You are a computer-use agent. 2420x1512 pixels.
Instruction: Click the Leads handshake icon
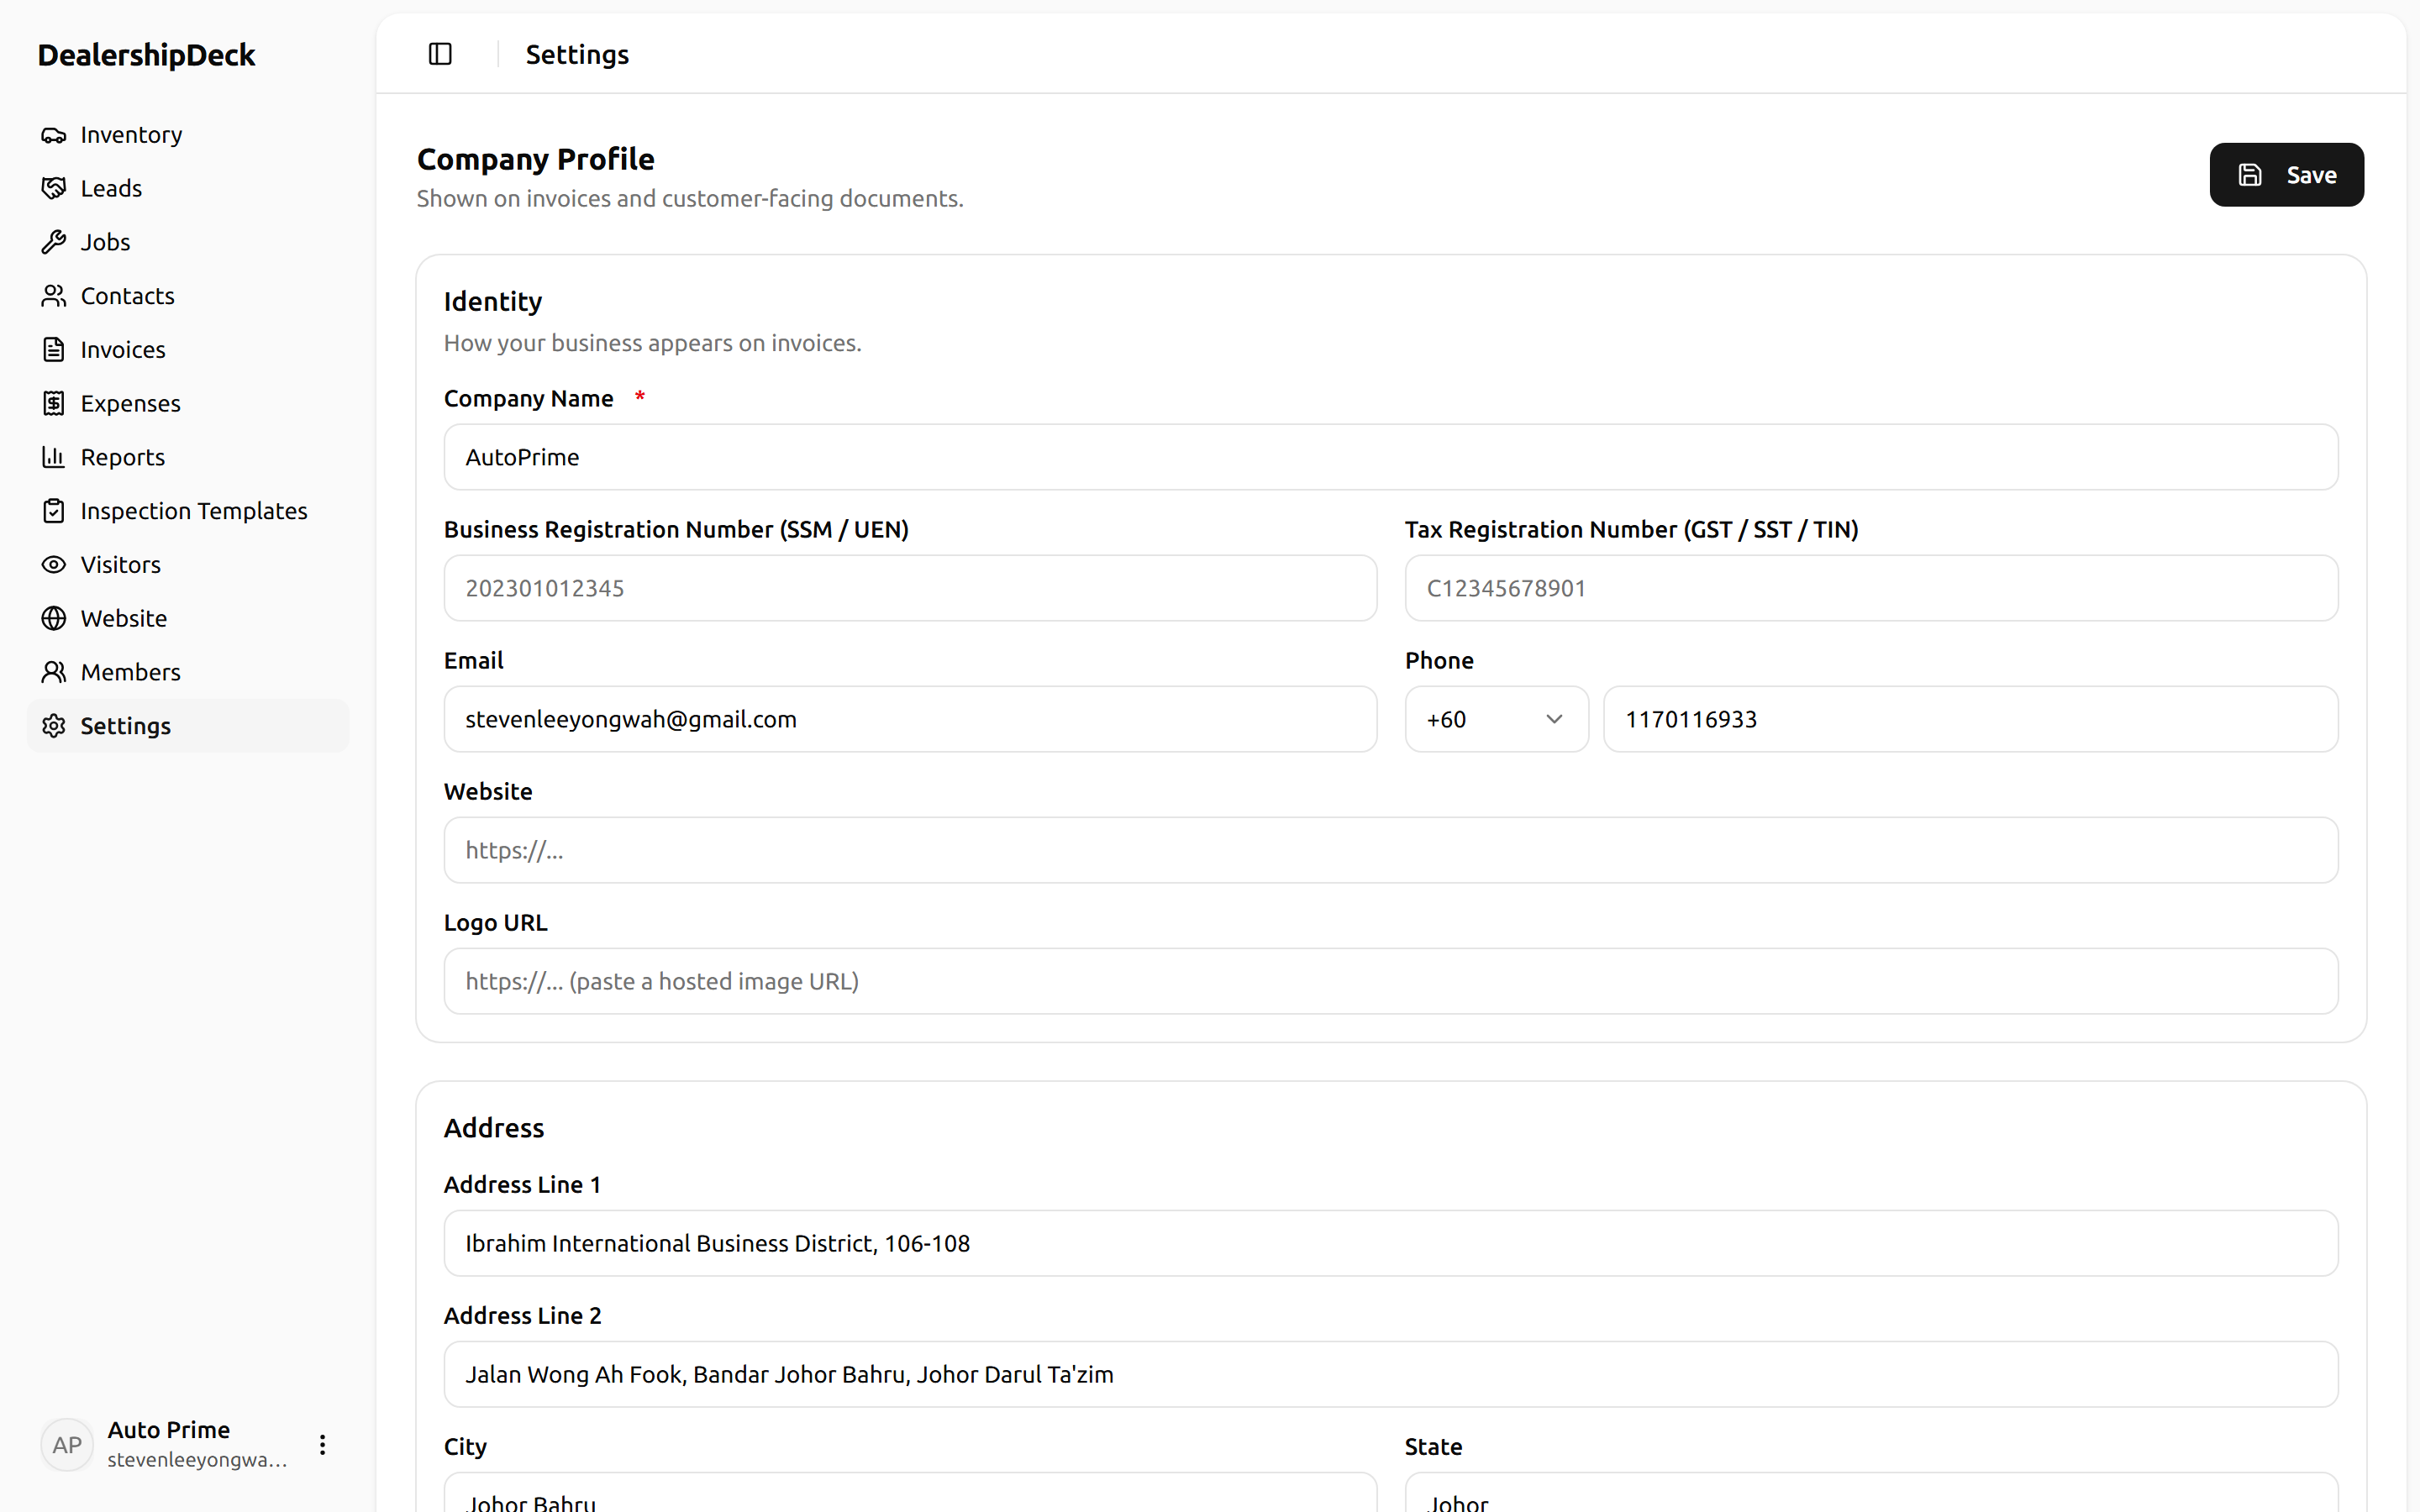tap(54, 188)
